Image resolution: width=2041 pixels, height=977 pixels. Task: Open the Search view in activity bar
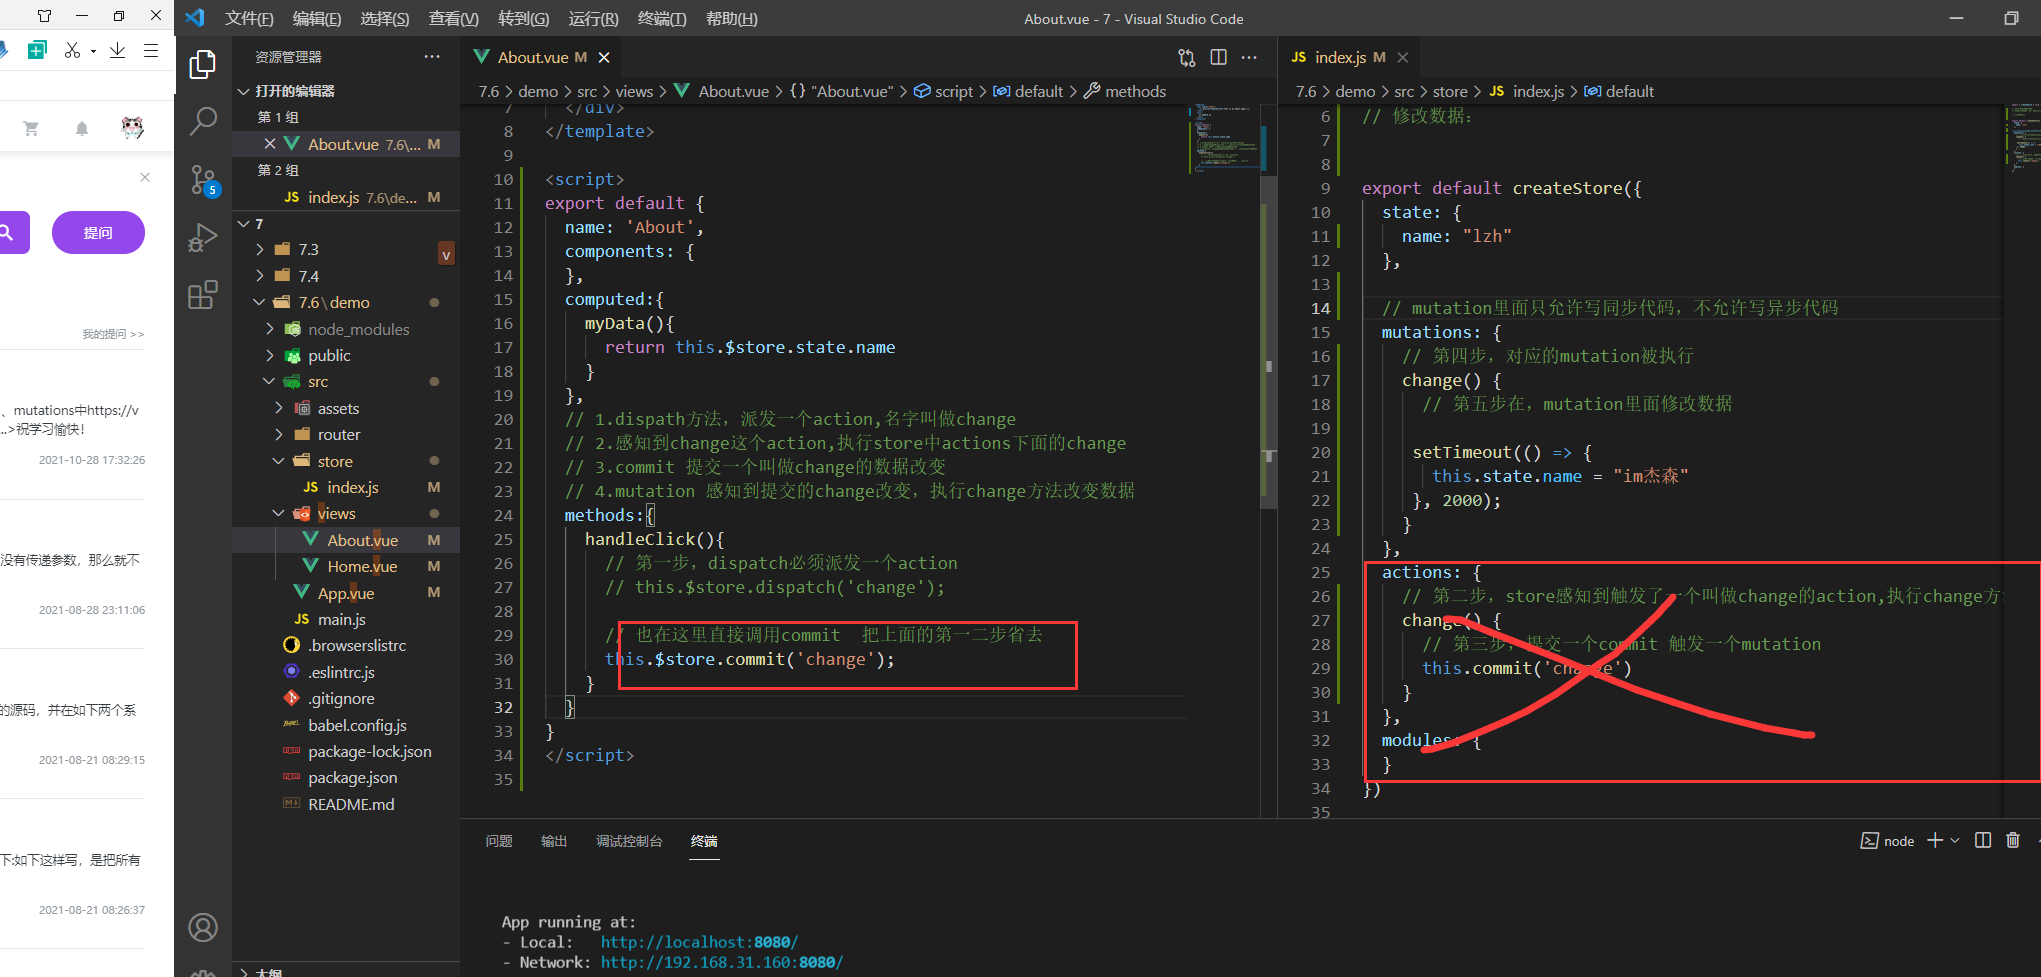(203, 122)
